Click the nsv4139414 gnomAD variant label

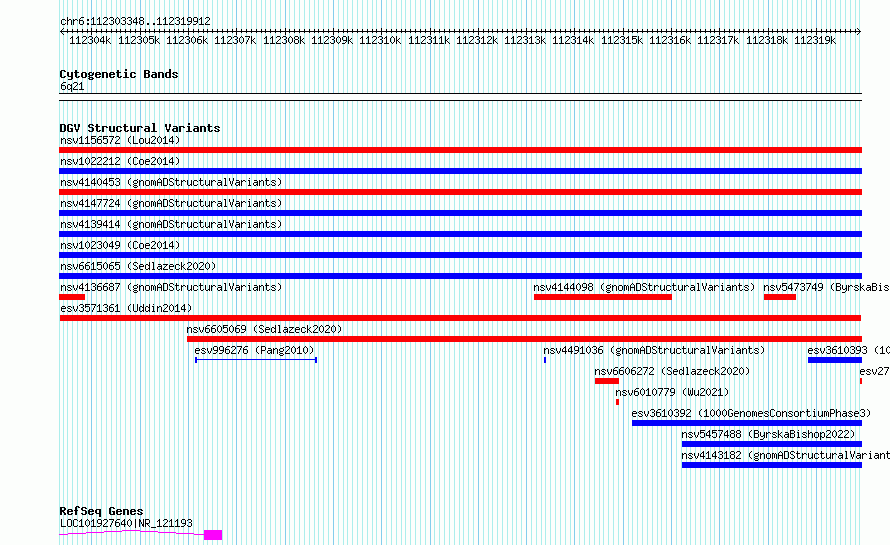pos(171,224)
